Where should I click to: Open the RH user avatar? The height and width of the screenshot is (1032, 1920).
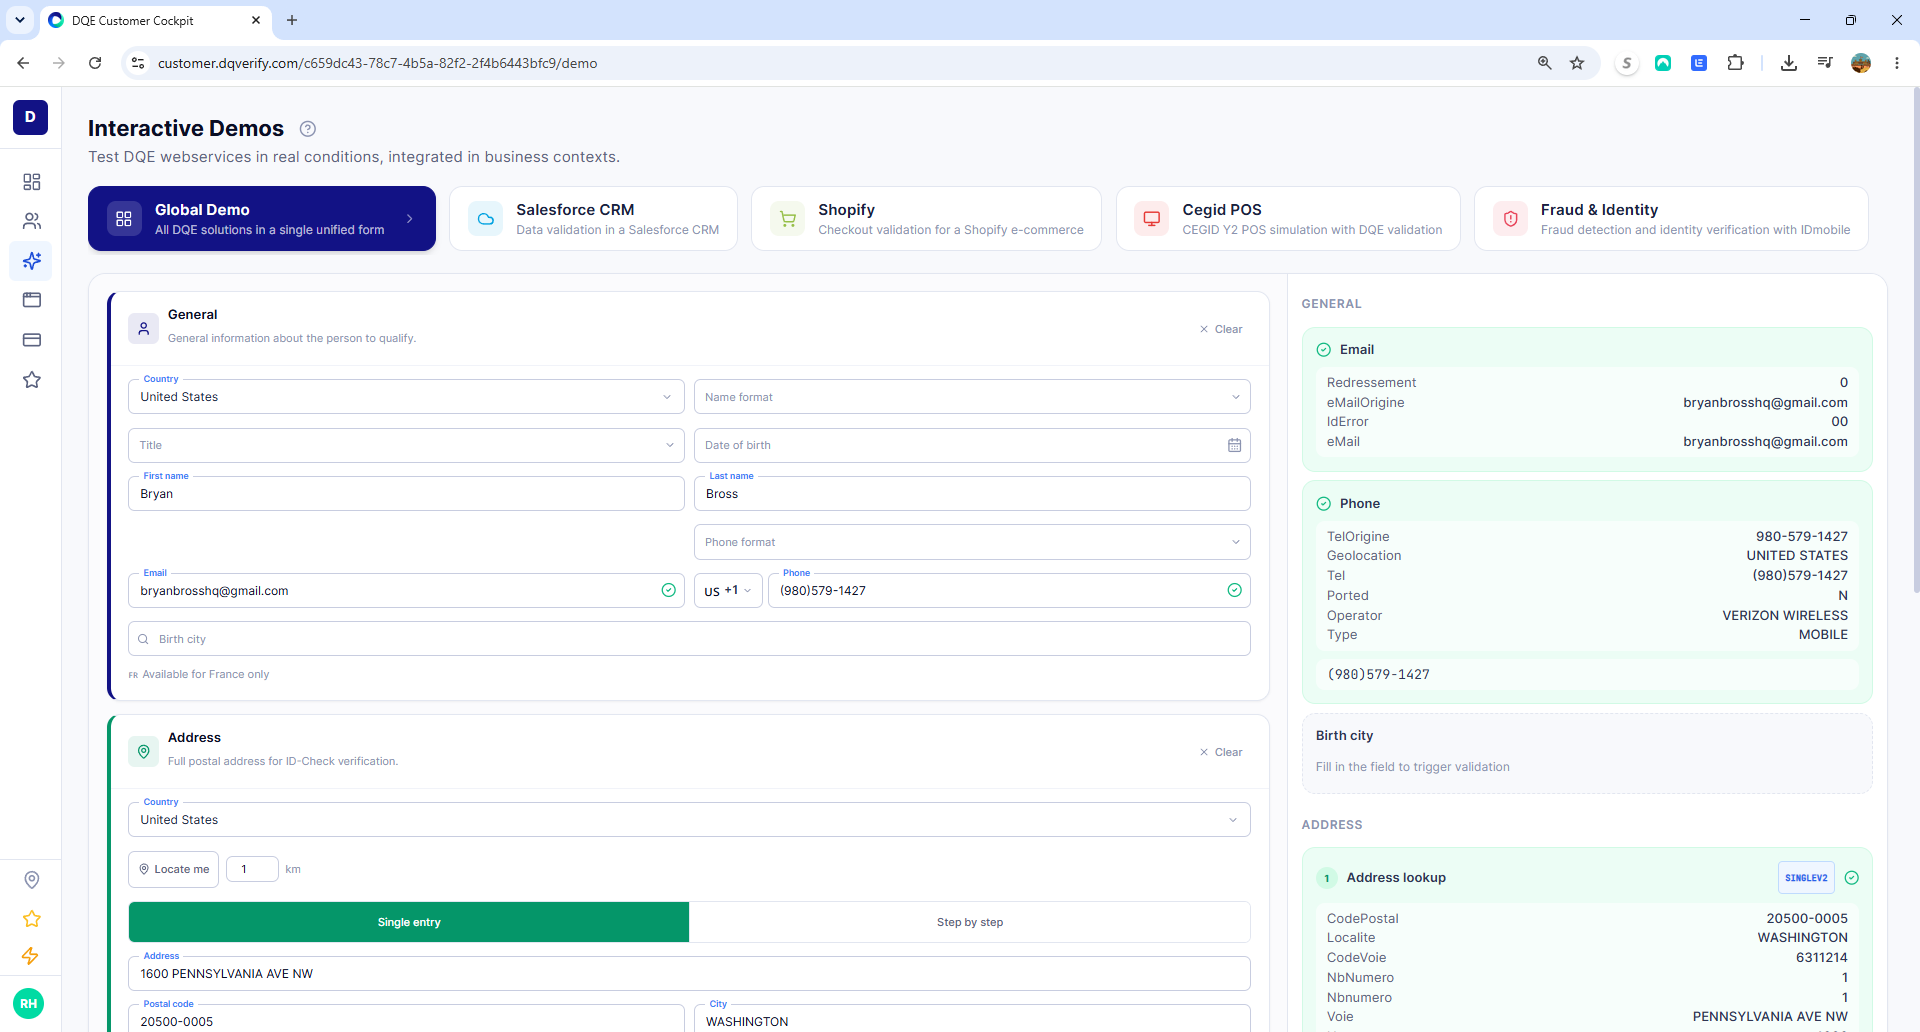29,1004
